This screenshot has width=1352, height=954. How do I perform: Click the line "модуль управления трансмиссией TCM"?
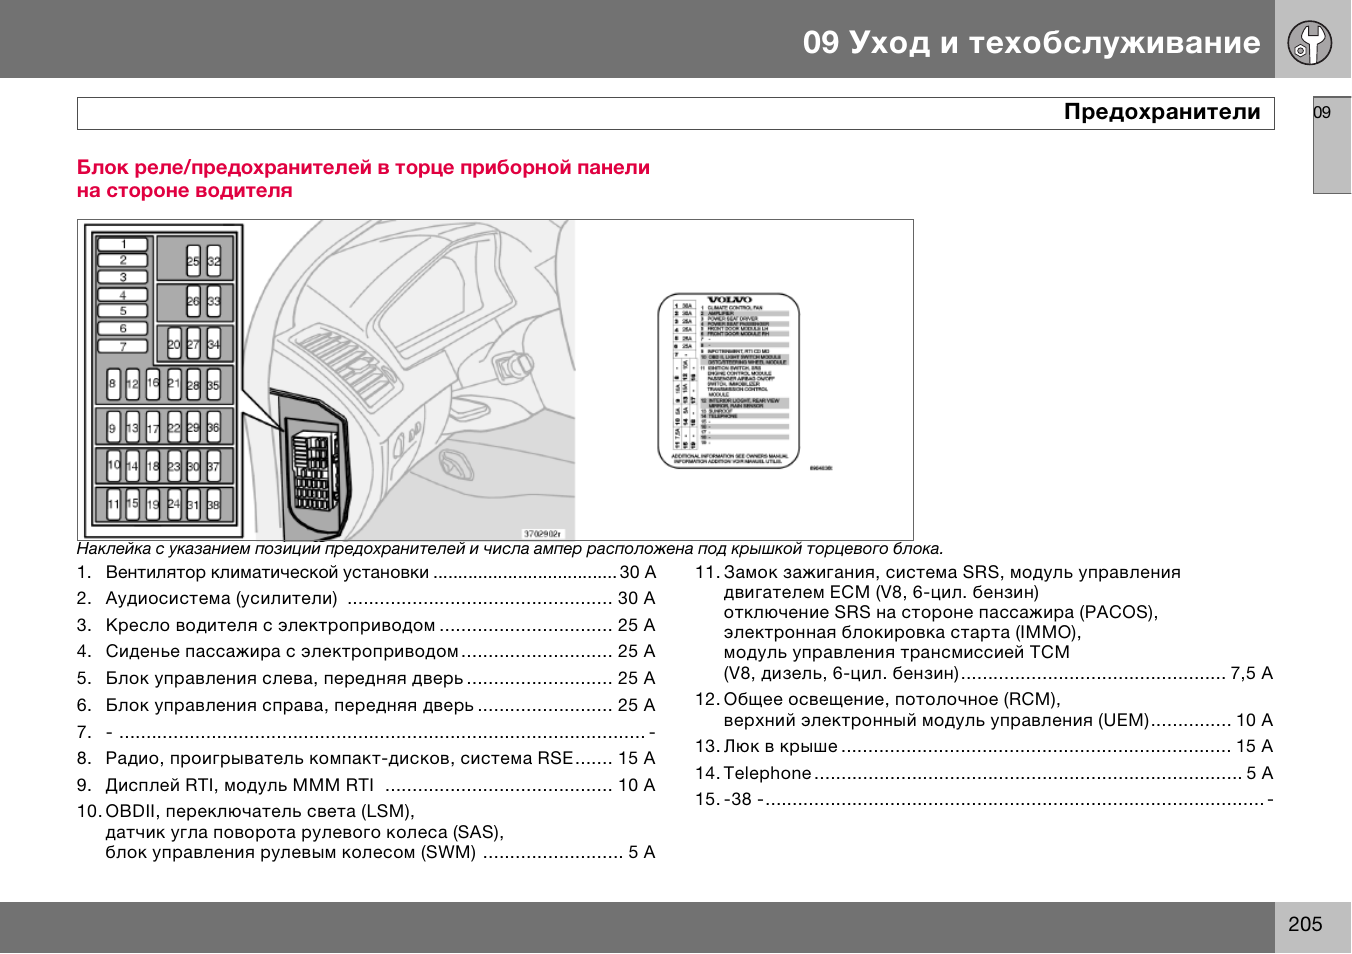tap(897, 653)
